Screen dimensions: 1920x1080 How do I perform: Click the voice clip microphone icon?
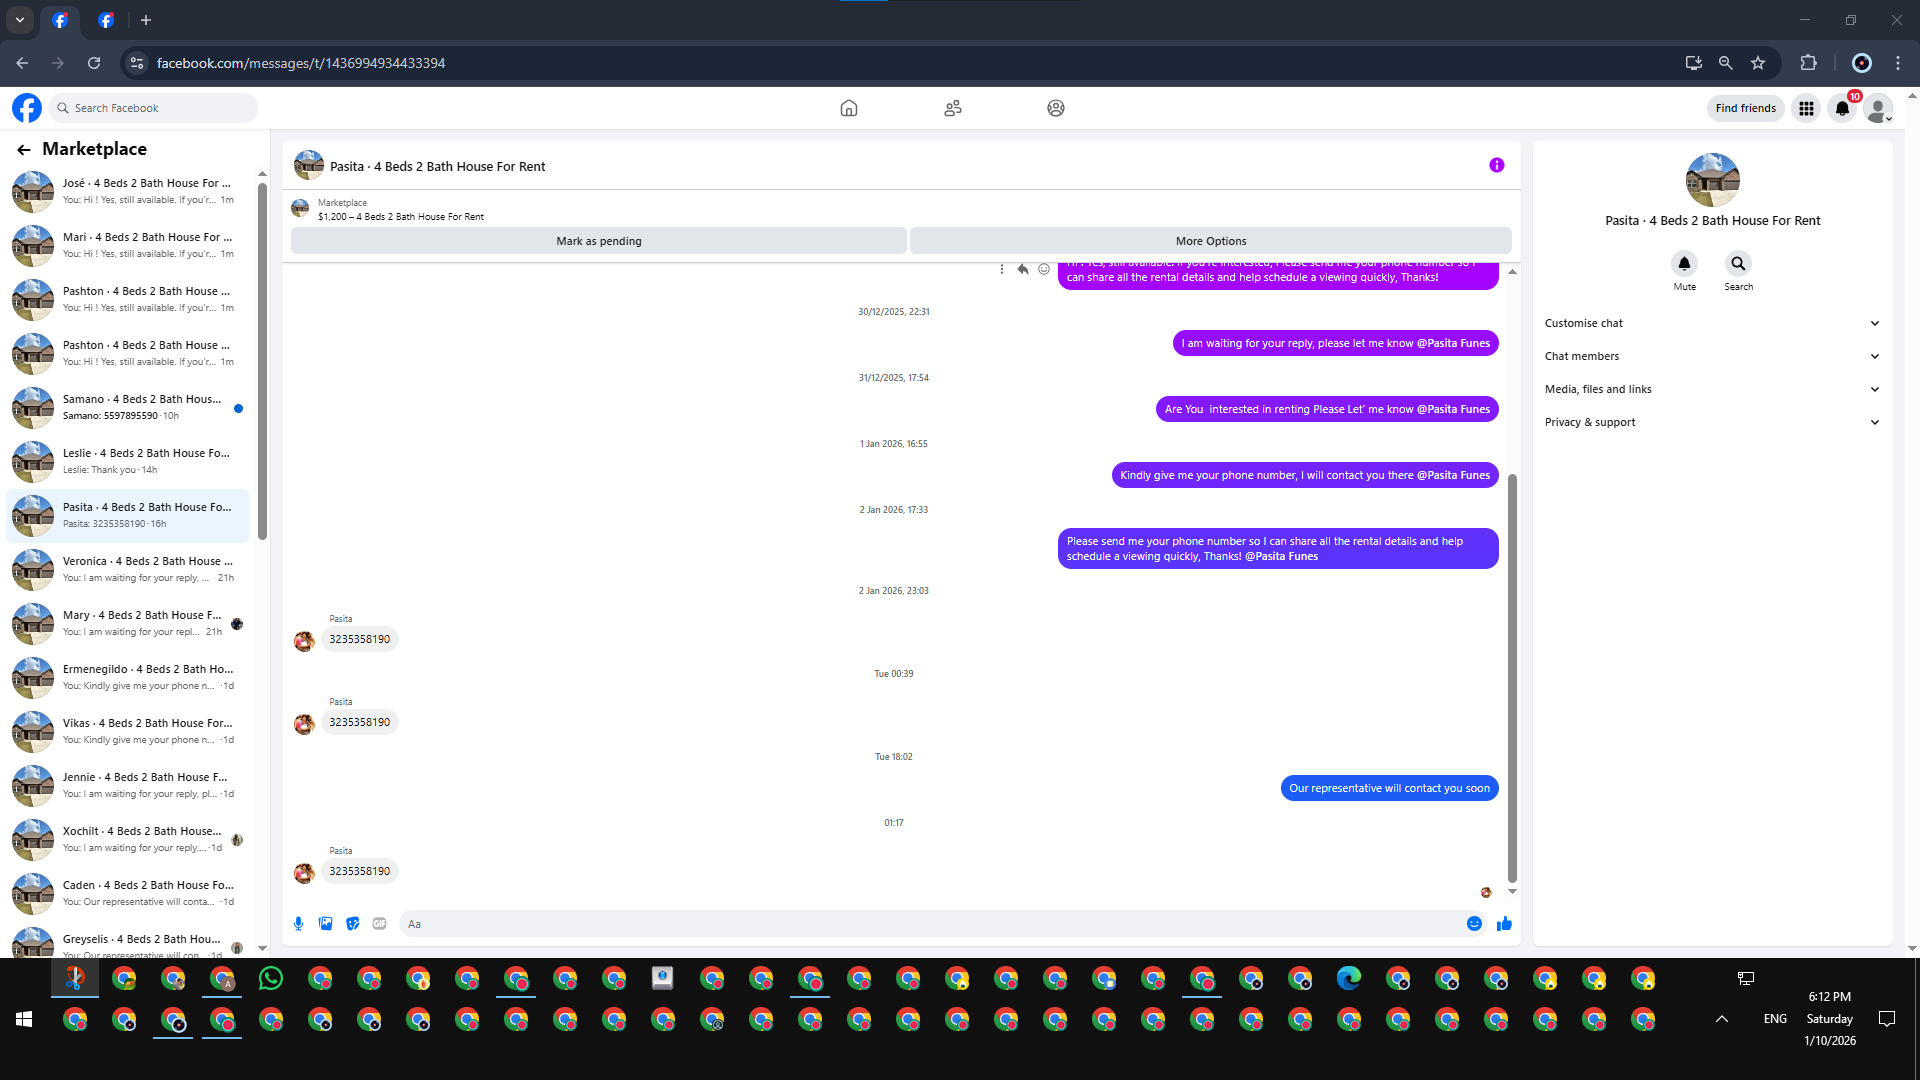coord(298,924)
